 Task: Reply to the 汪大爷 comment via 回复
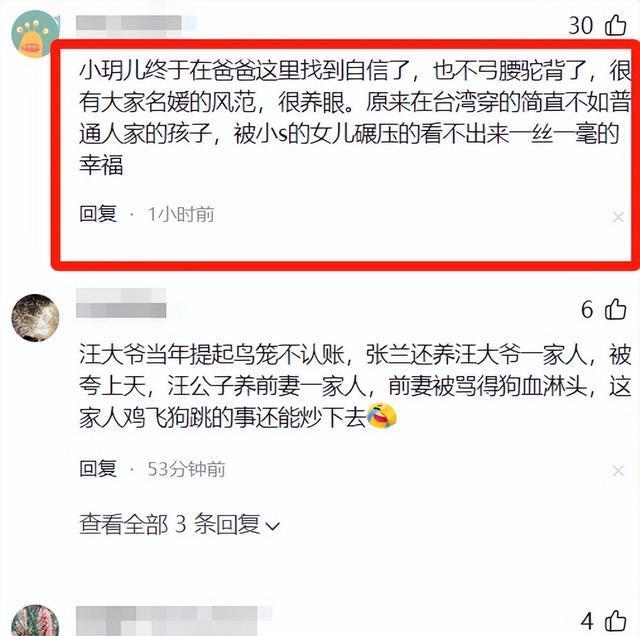pyautogui.click(x=98, y=469)
